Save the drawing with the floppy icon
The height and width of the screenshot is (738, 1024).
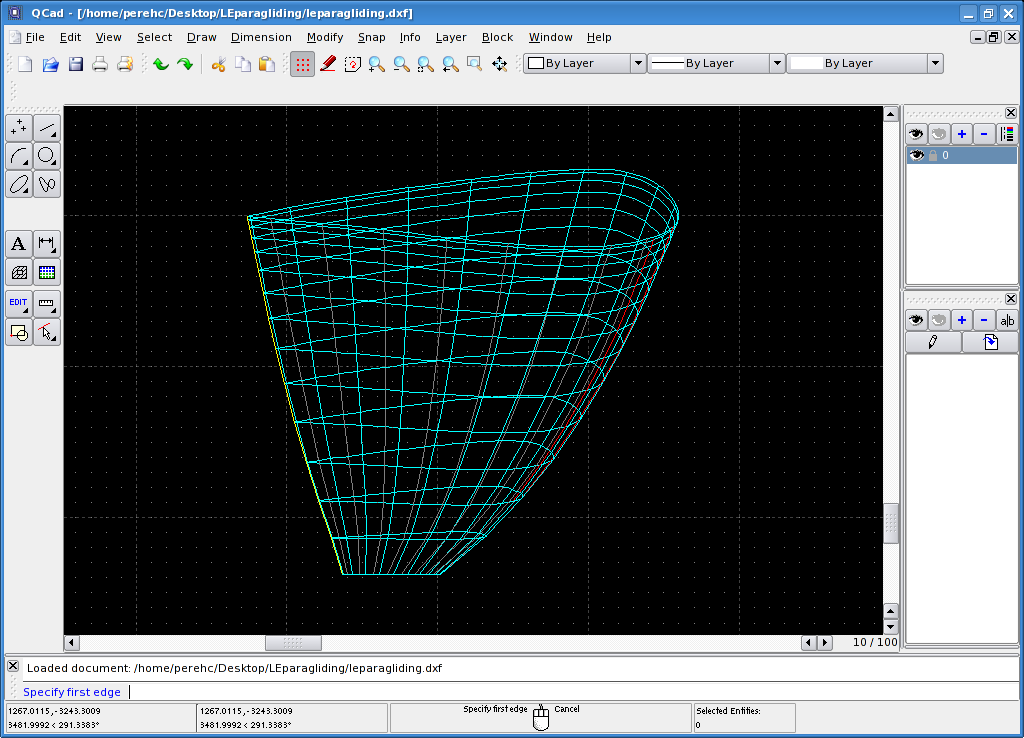76,64
